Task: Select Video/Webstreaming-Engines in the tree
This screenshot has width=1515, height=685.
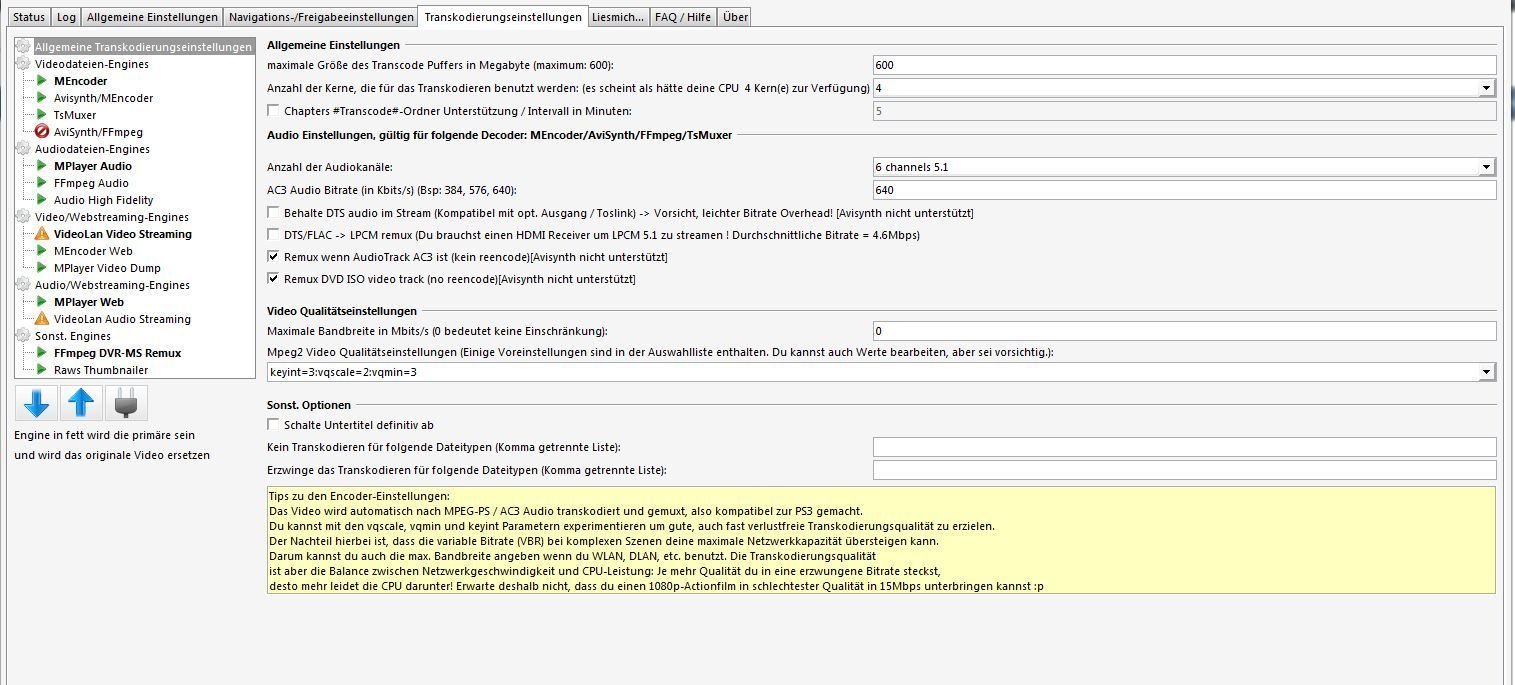Action: click(x=111, y=217)
